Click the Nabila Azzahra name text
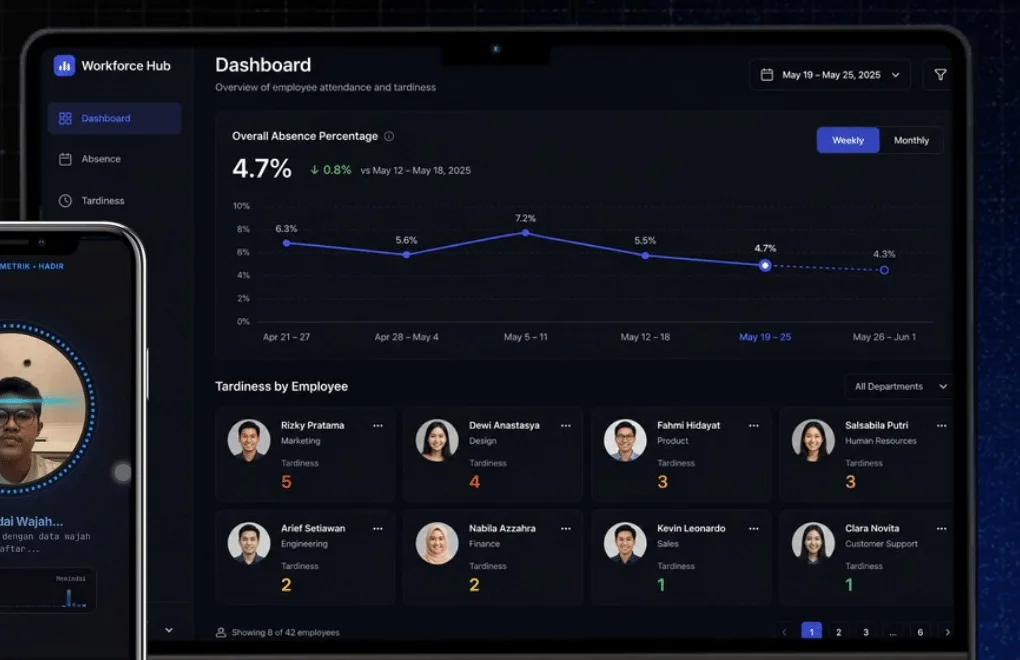Viewport: 1020px width, 660px height. (x=502, y=529)
